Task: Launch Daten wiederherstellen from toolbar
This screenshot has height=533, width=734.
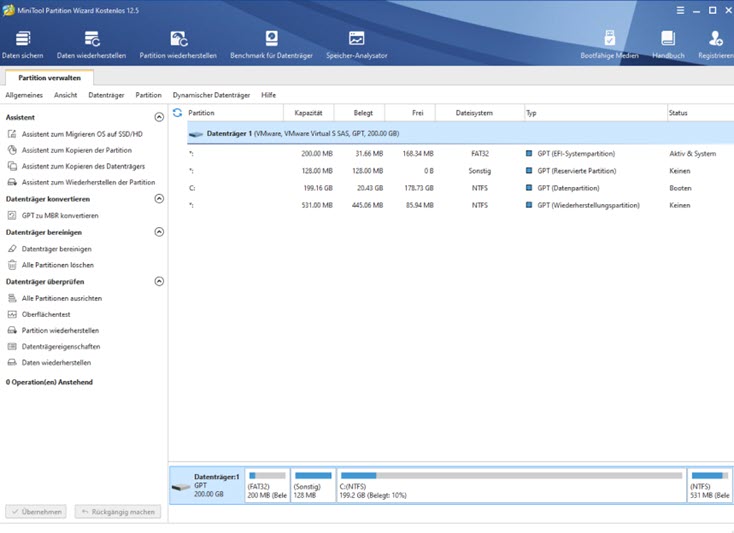Action: tap(91, 45)
